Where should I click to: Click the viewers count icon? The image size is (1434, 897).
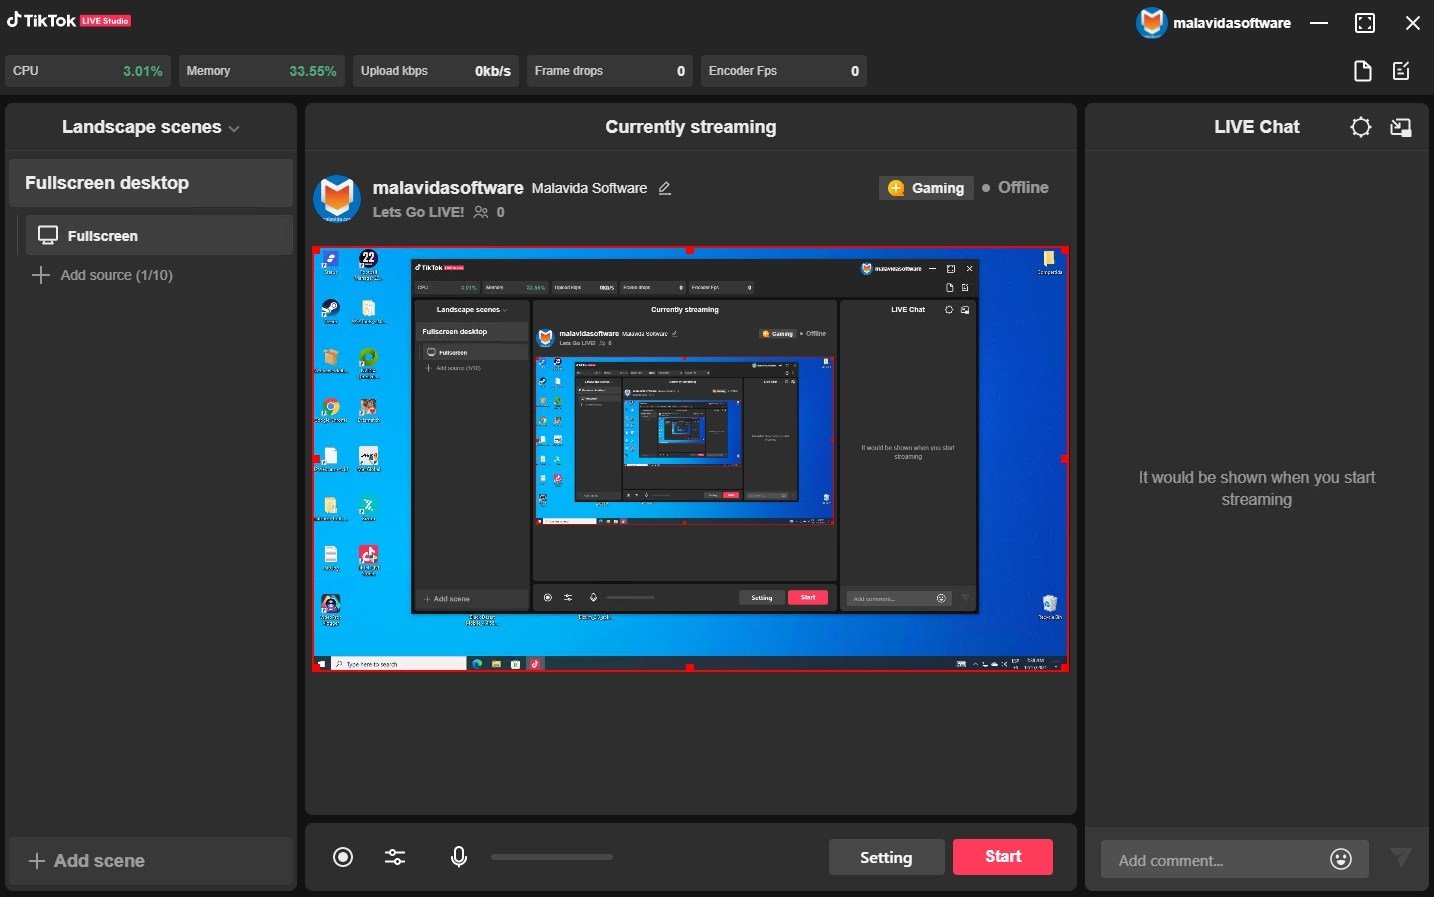(x=482, y=212)
